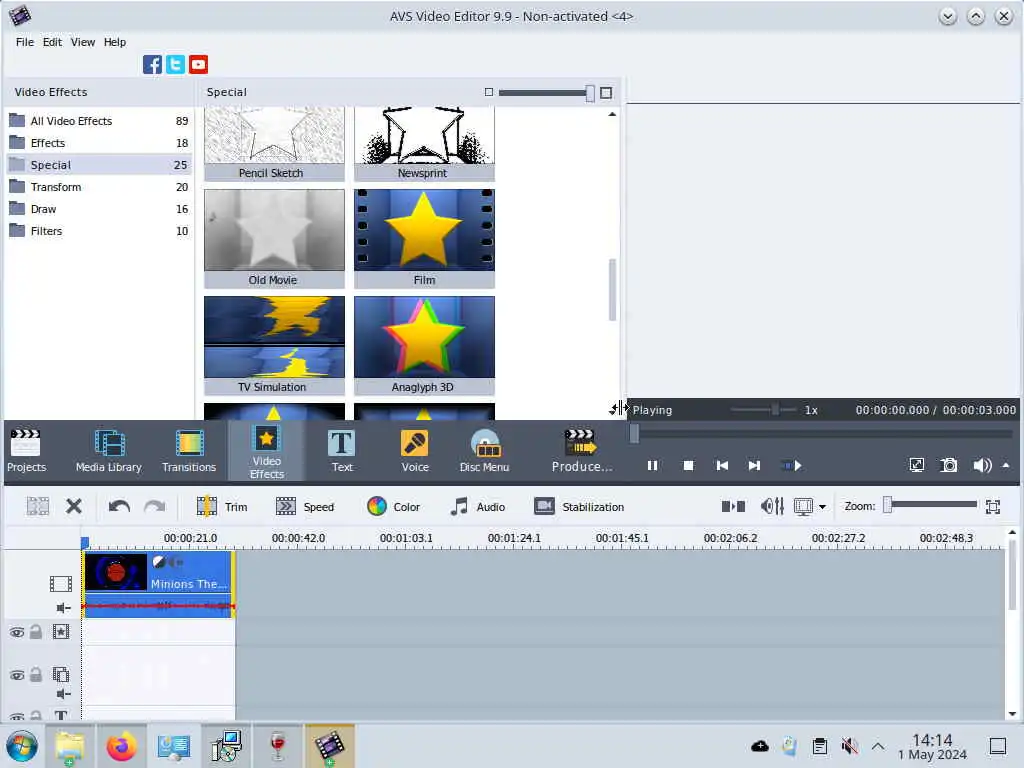Select the Pencil Sketch effect
The image size is (1024, 768).
[x=274, y=144]
